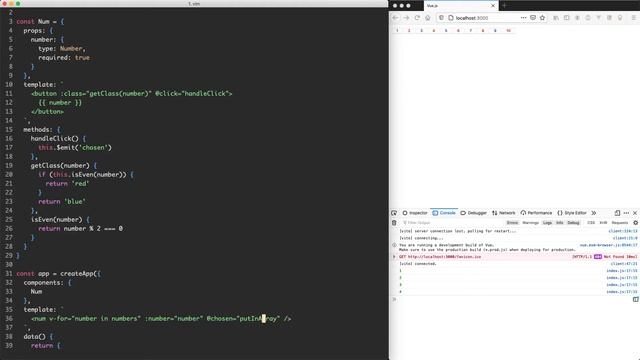Switch to the Debugger devtools tab
This screenshot has height=360, width=640.
tap(473, 213)
